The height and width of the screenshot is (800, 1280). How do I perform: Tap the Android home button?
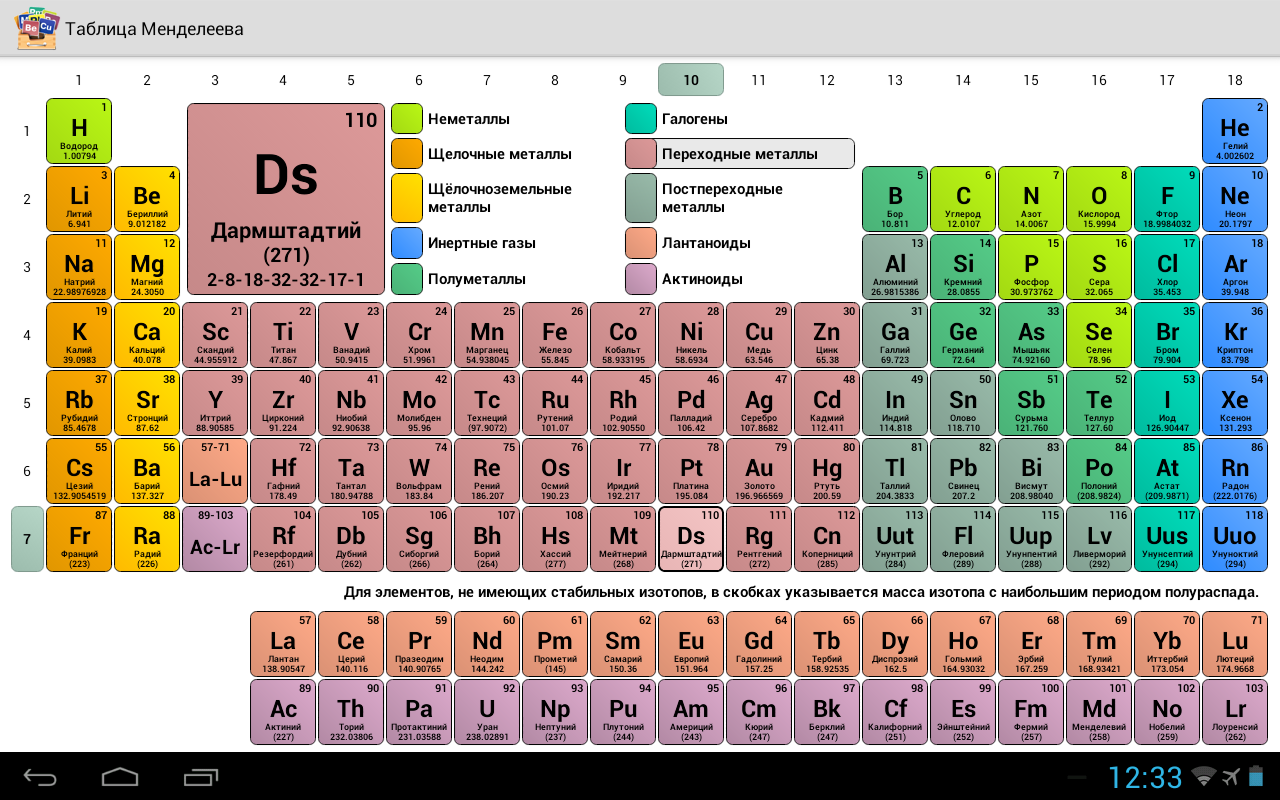[x=120, y=776]
